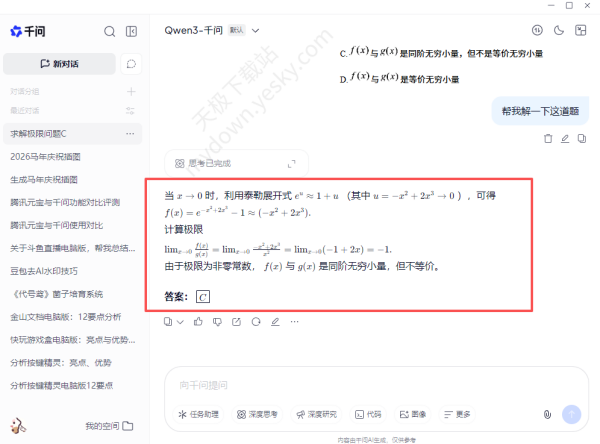Screen dimensions: 600x444
Task: Open the Qwen3-千问 model dropdown
Action: click(x=212, y=30)
